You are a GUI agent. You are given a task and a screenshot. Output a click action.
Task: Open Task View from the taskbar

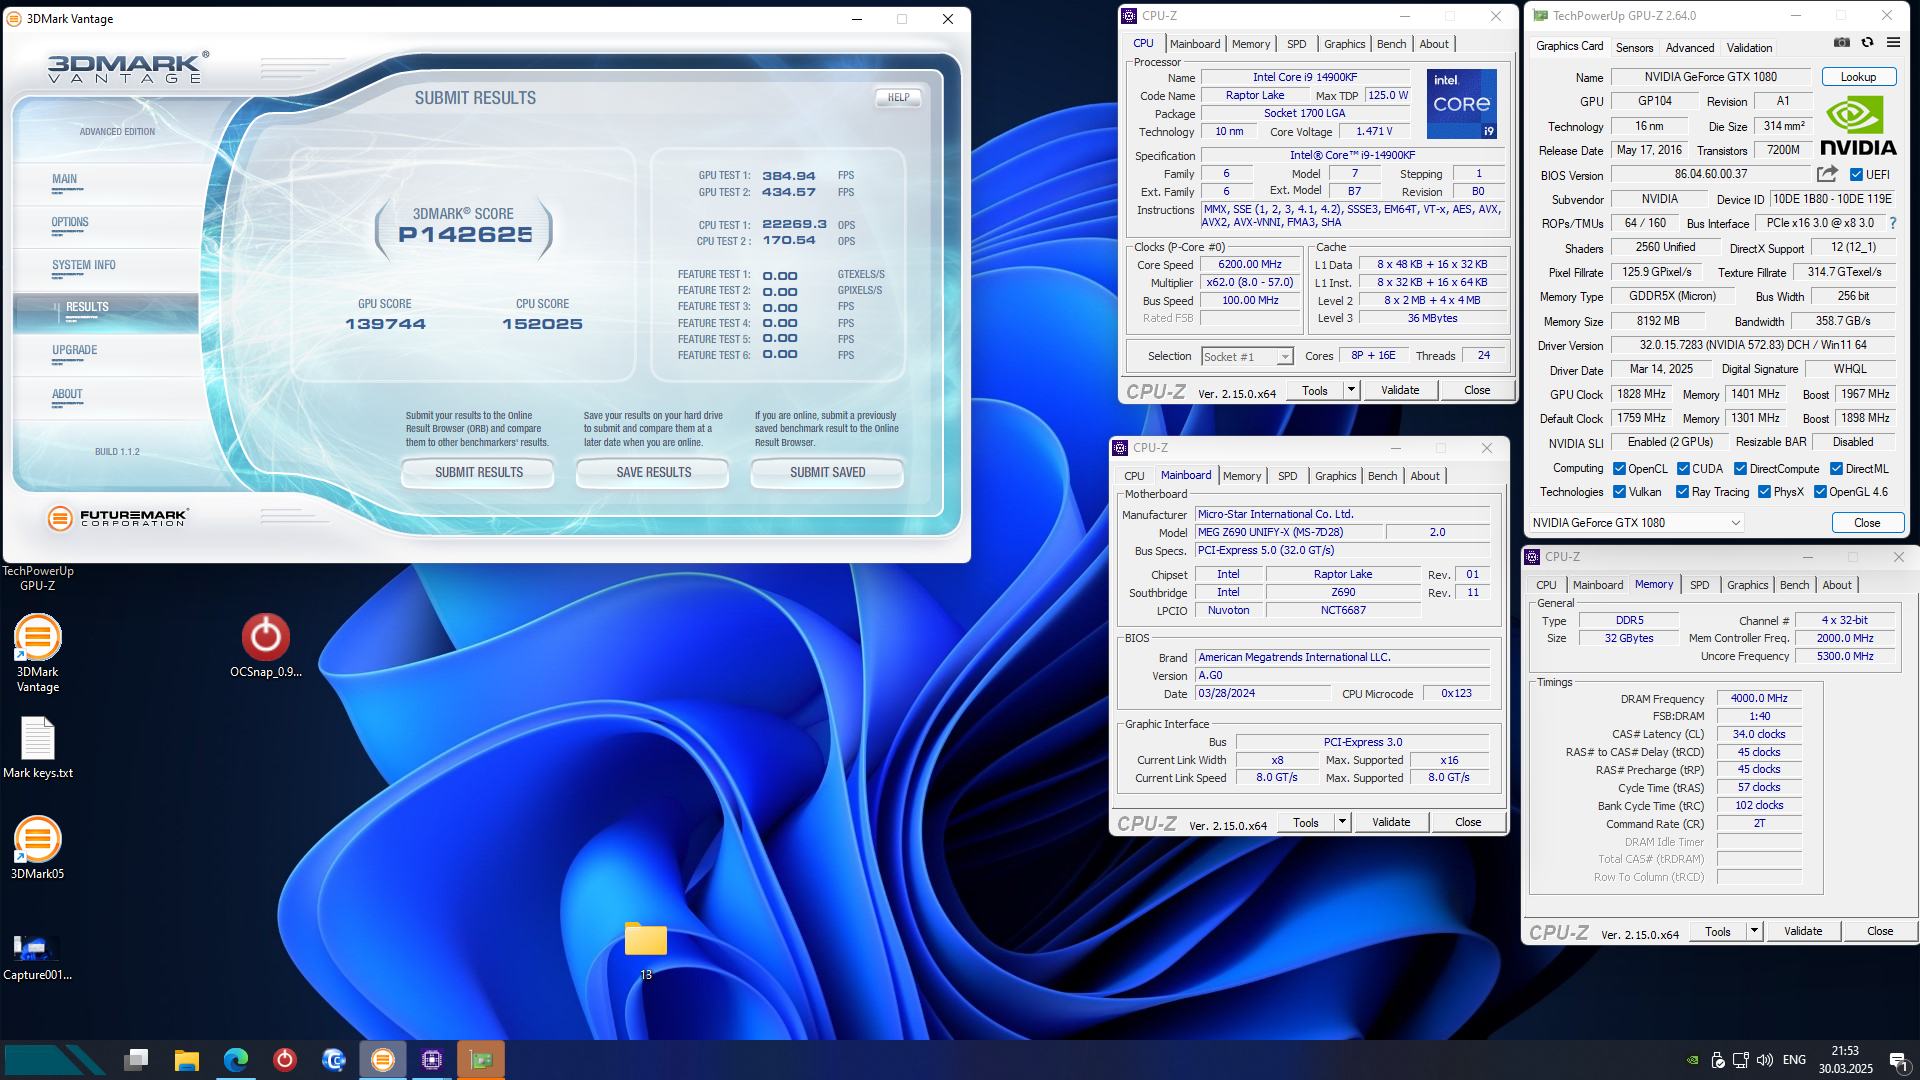click(x=136, y=1059)
